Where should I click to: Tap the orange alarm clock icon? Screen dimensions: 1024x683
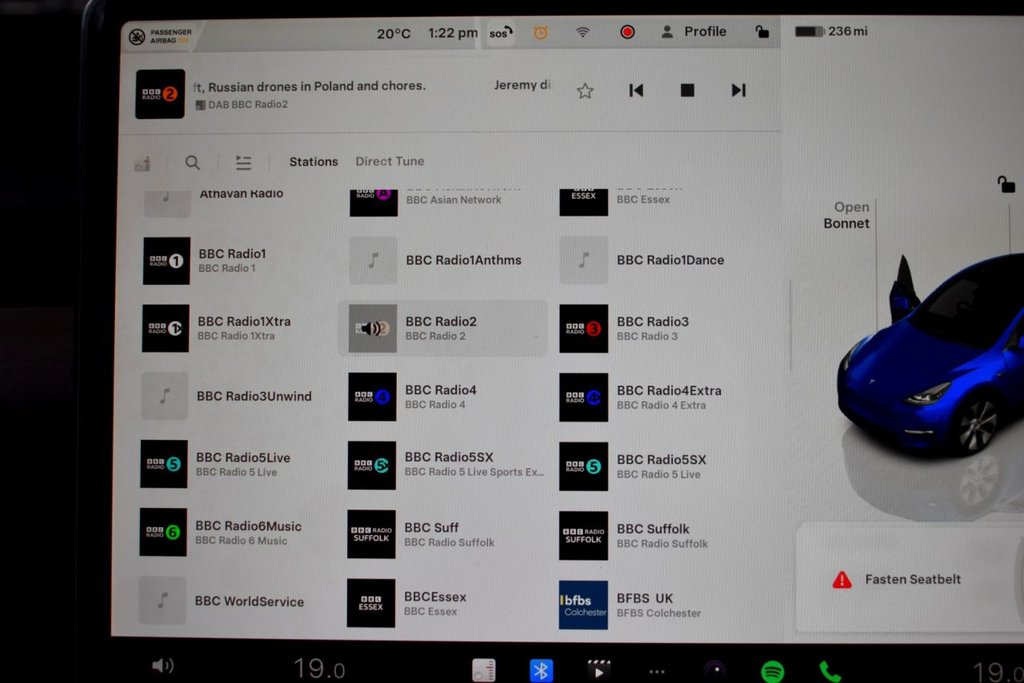tap(541, 32)
